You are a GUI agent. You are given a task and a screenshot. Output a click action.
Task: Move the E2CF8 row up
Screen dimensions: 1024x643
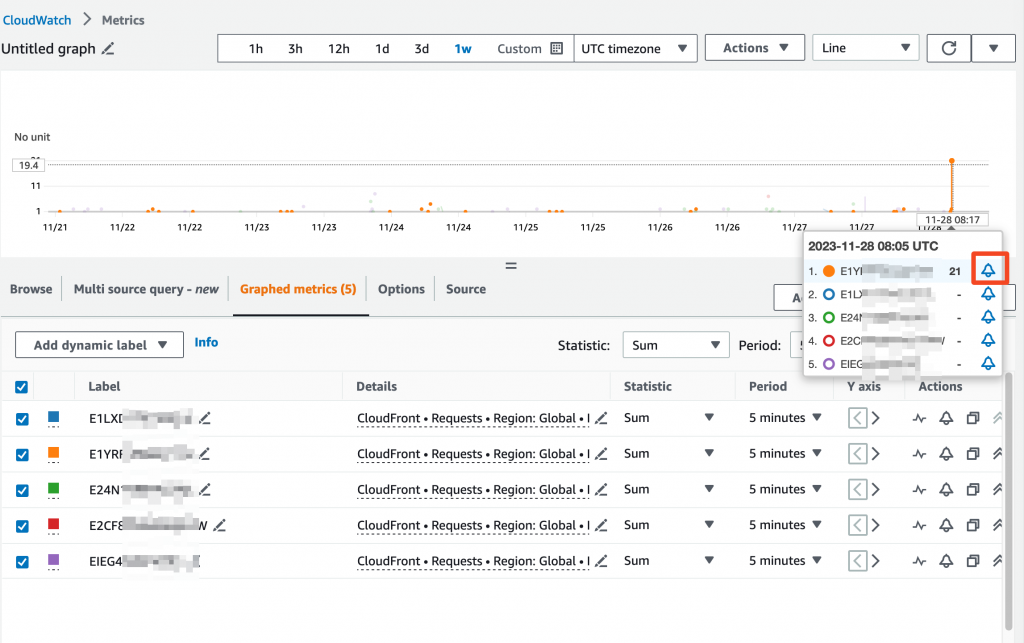(x=997, y=525)
